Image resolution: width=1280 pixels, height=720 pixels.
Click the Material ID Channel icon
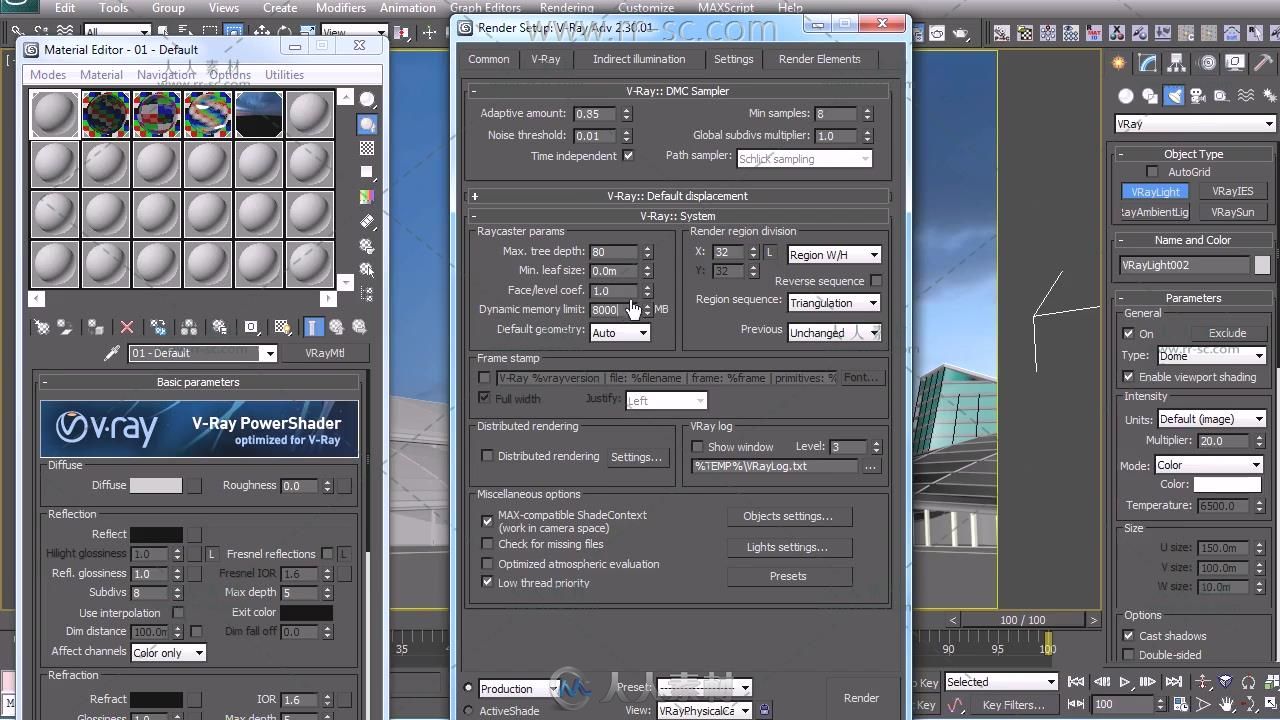click(x=251, y=327)
